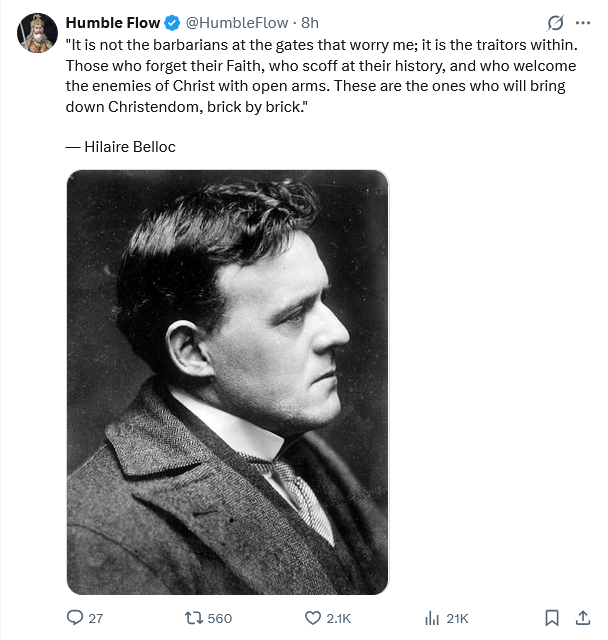Image resolution: width=608 pixels, height=640 pixels.
Task: Like the post with the heart icon
Action: coord(313,618)
